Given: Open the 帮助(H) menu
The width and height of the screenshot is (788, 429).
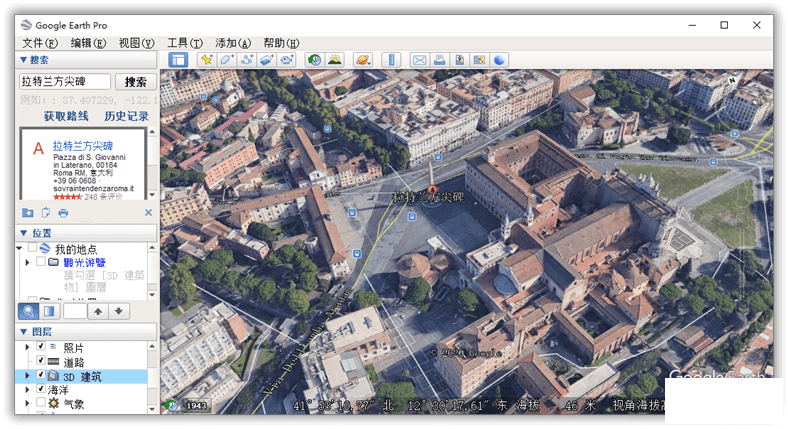Looking at the screenshot, I should 281,43.
